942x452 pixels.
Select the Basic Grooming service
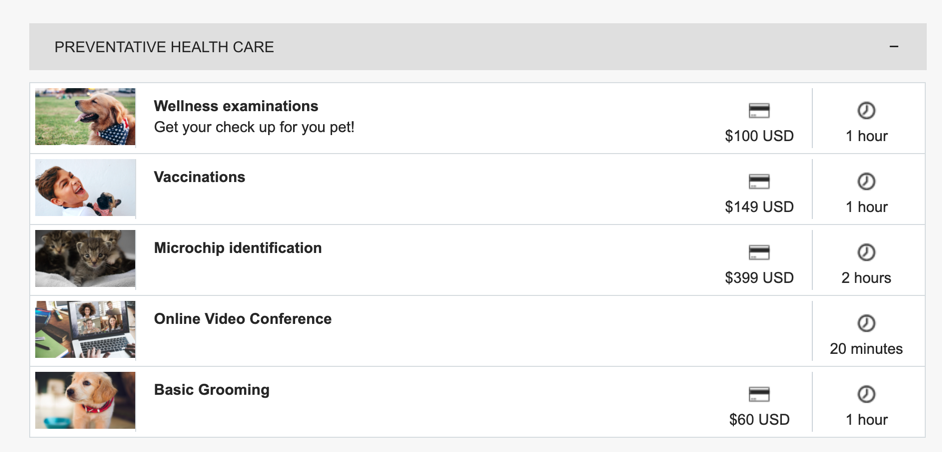click(x=211, y=389)
